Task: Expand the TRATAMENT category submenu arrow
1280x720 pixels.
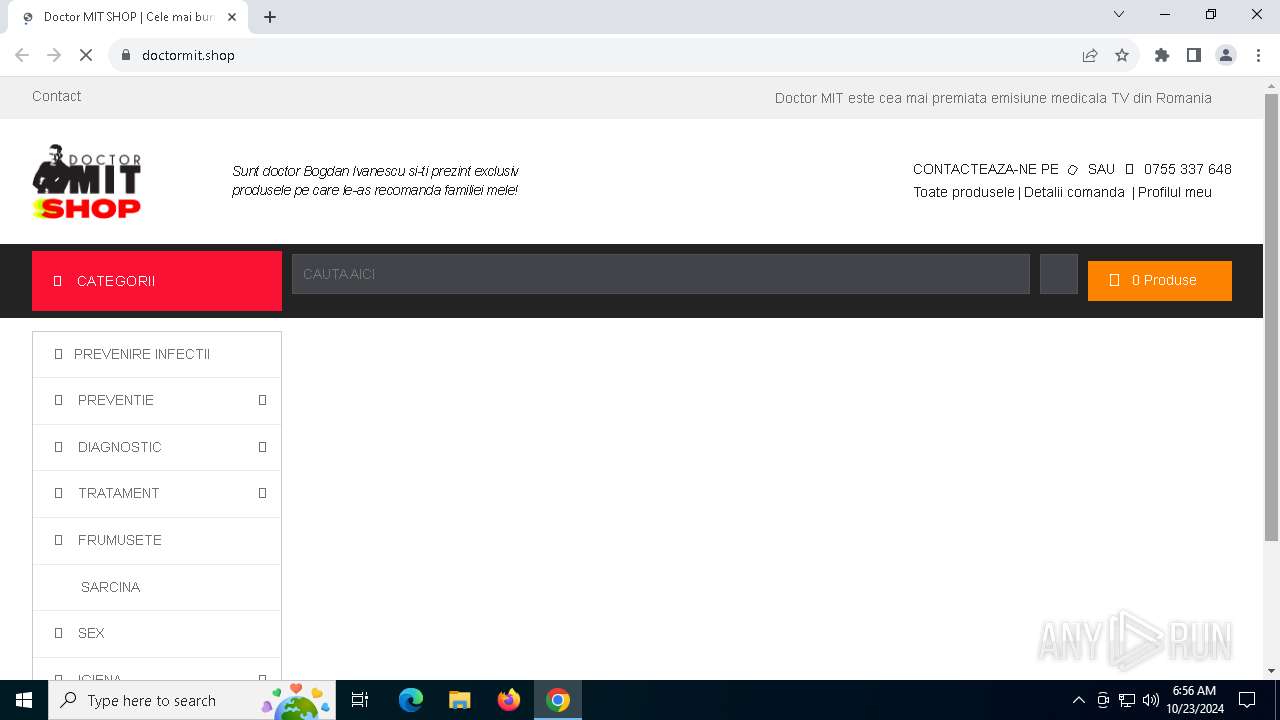Action: click(x=262, y=493)
